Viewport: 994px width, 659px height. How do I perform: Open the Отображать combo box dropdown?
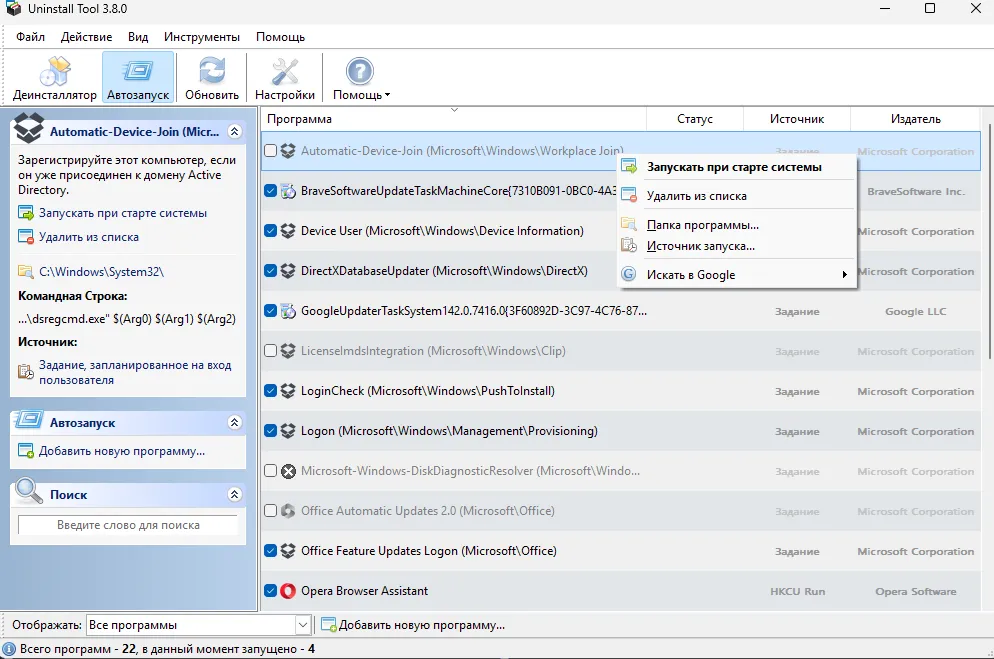pyautogui.click(x=303, y=625)
